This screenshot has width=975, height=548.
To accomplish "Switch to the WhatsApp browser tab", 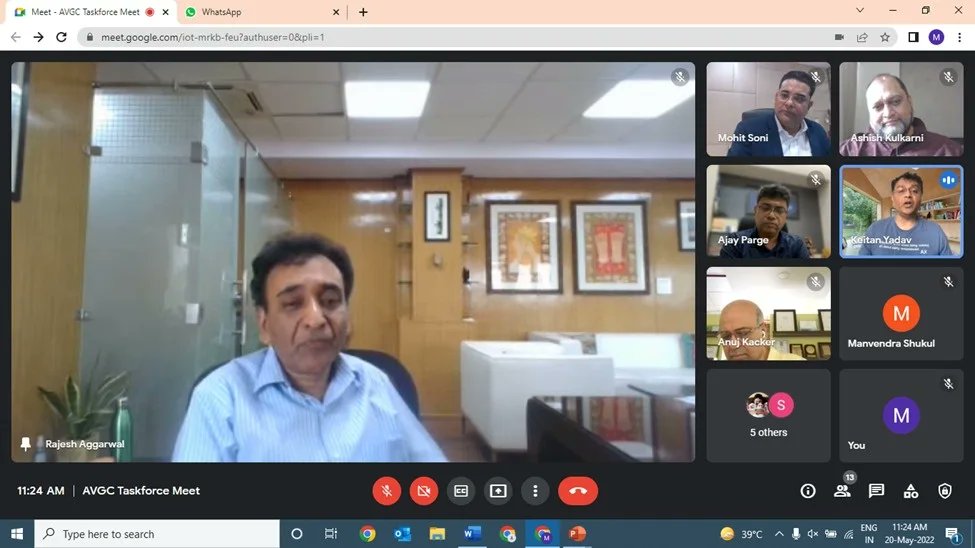I will [262, 12].
